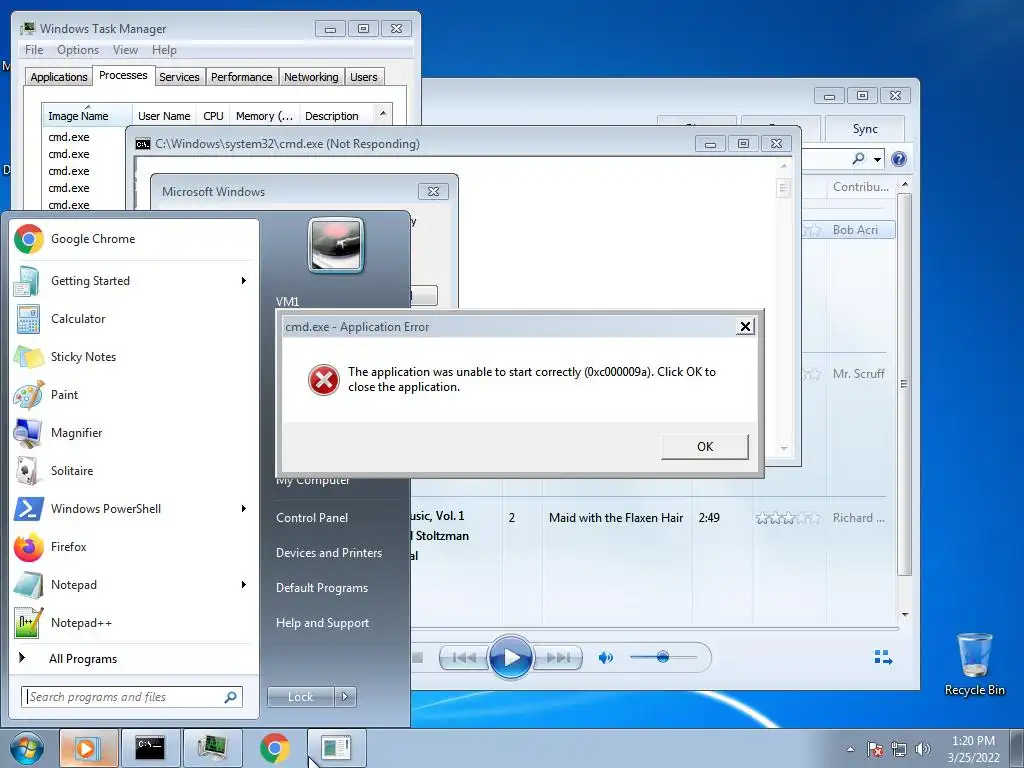This screenshot has height=768, width=1024.
Task: Open Help and Support
Action: tap(322, 623)
